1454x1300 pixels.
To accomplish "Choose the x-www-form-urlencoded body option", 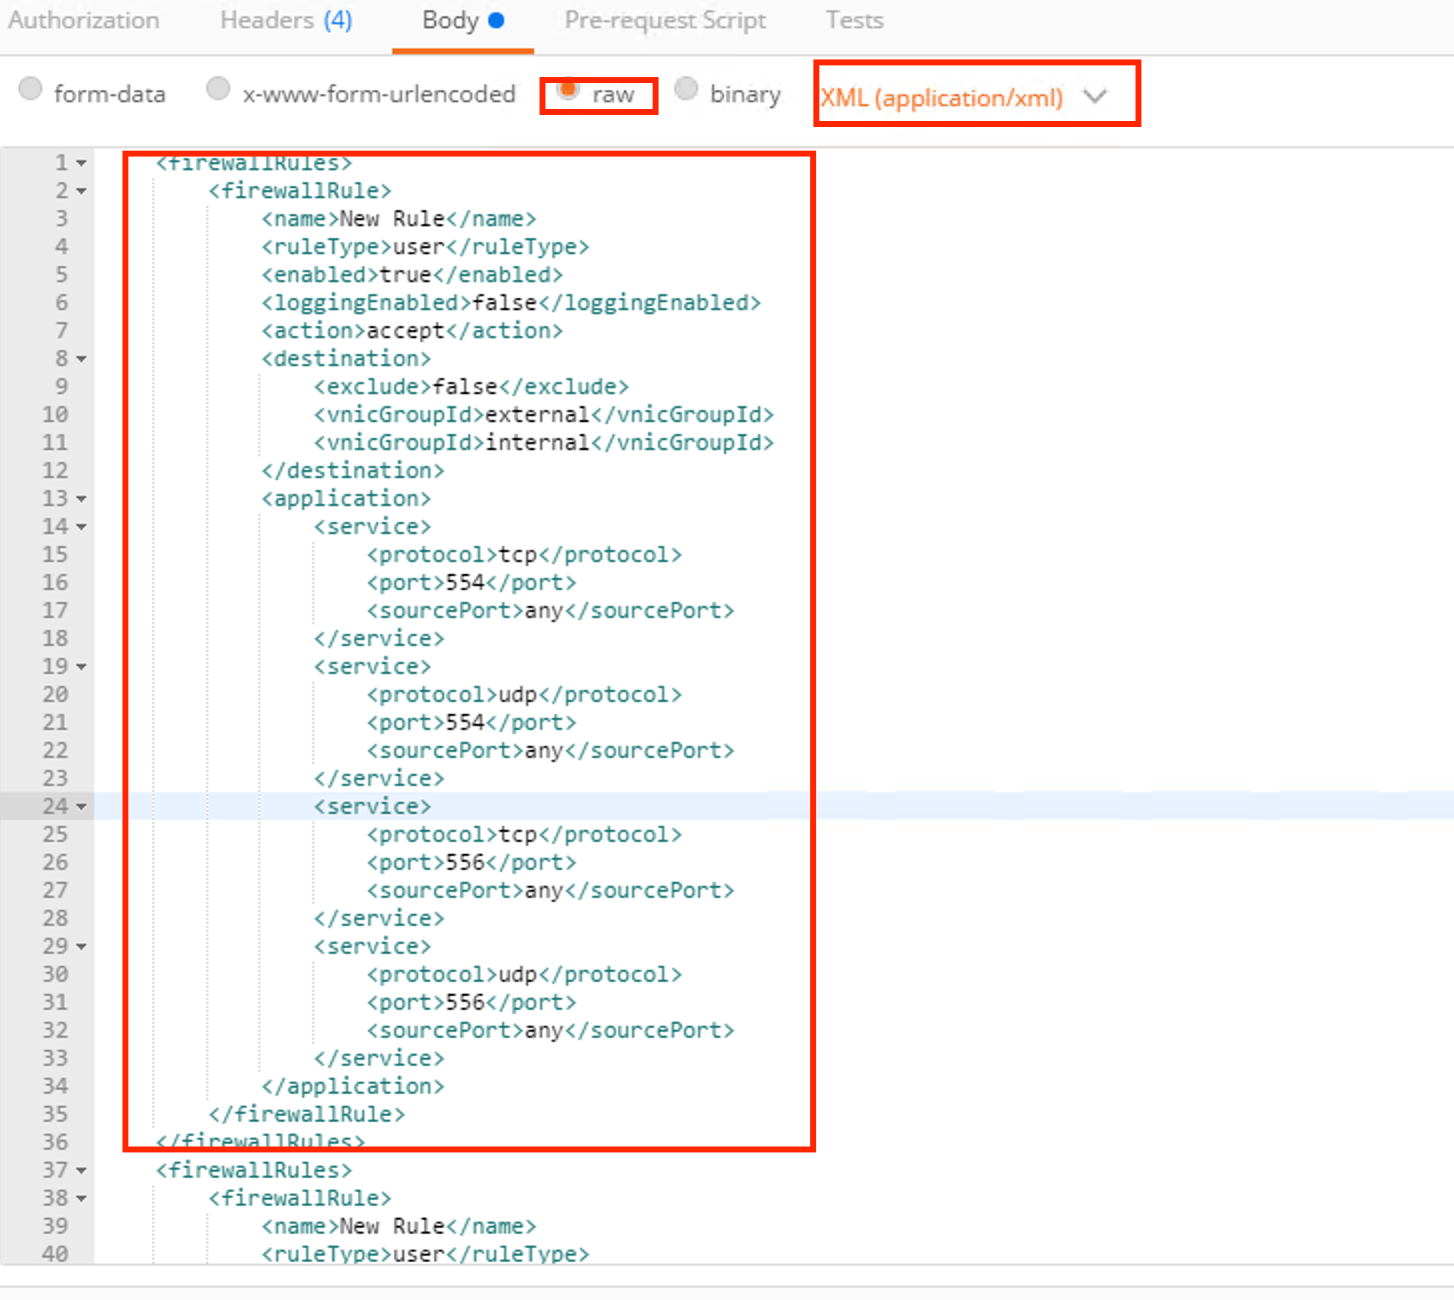I will coord(218,90).
